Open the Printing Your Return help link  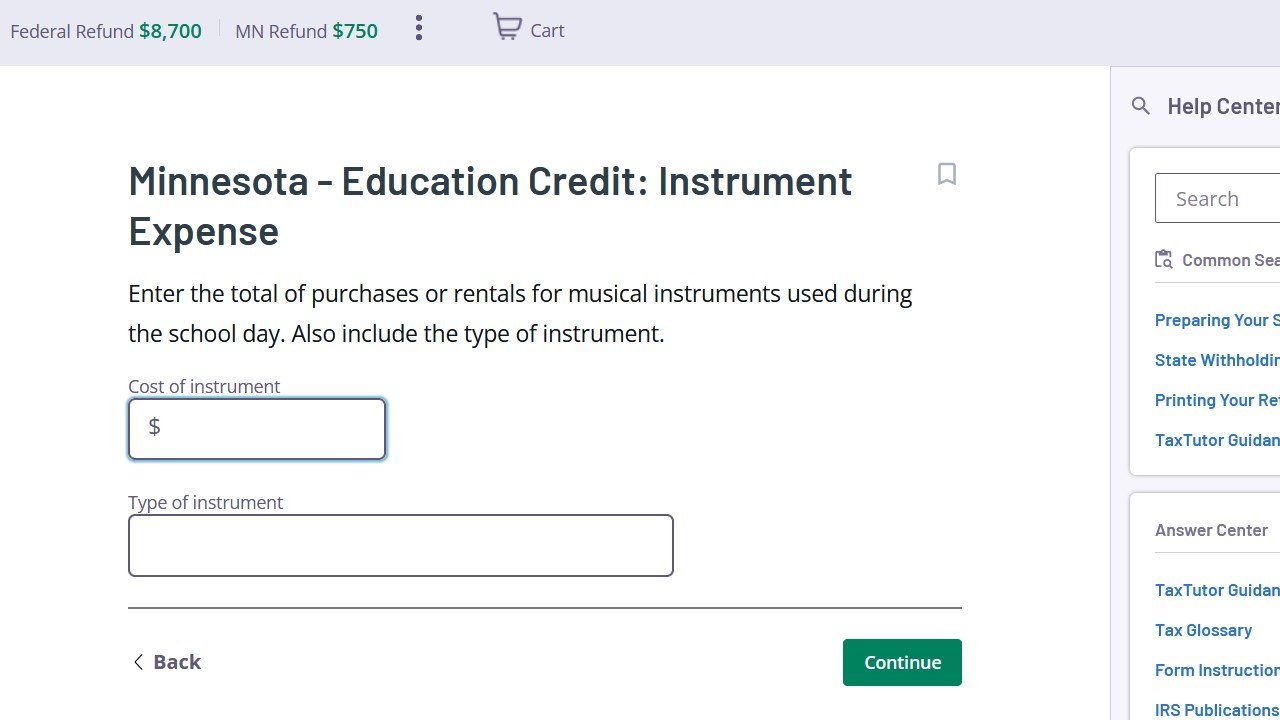(x=1217, y=400)
